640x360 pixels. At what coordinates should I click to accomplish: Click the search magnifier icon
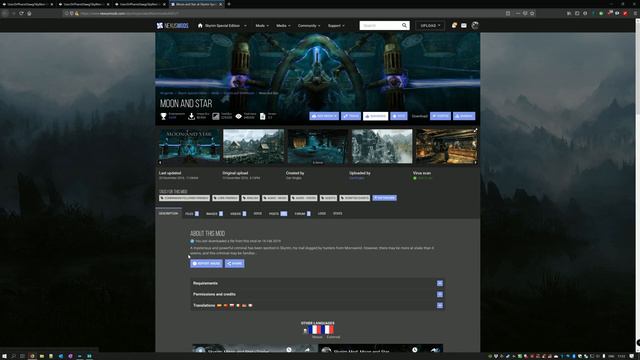404,25
